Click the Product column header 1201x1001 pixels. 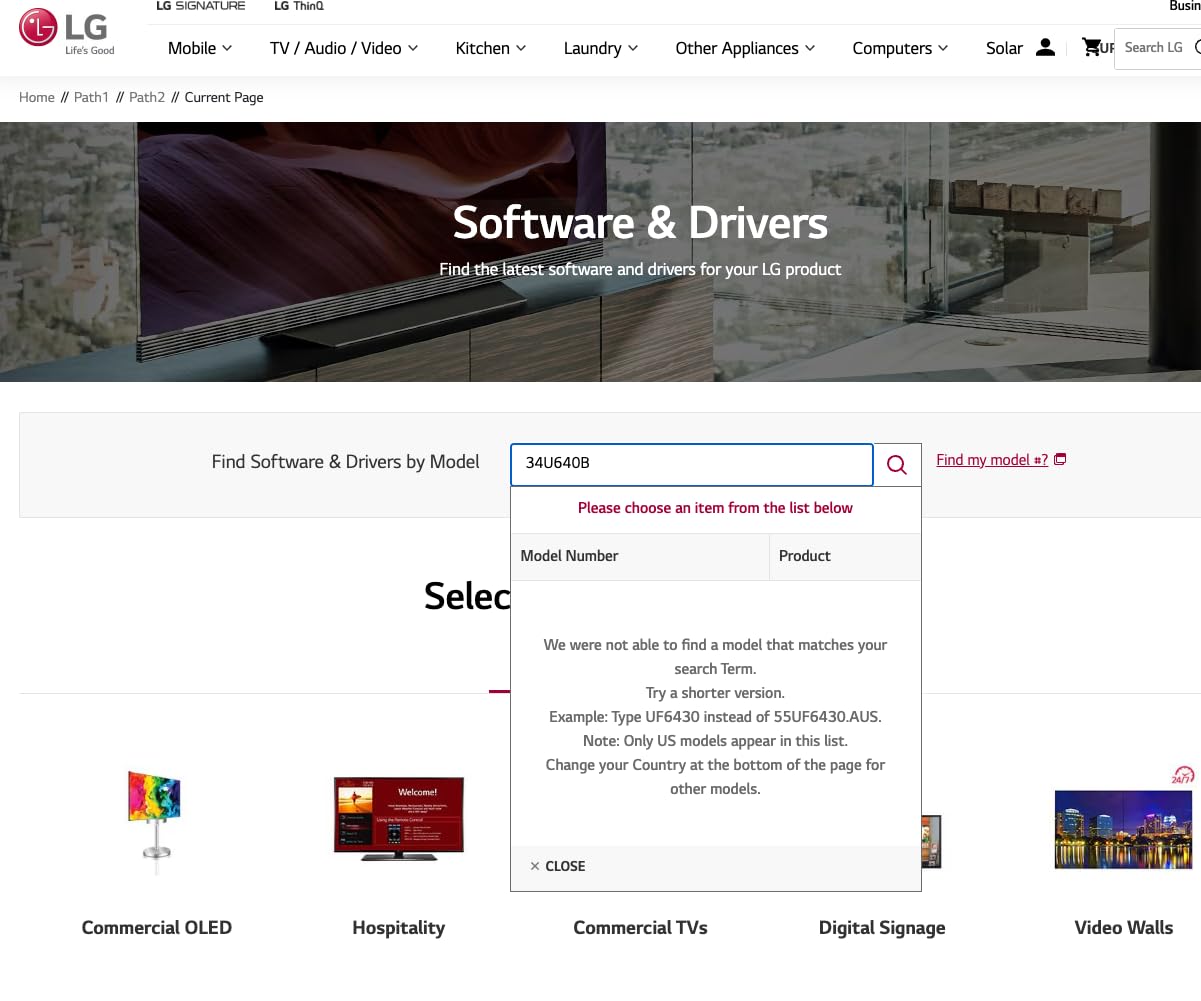845,556
